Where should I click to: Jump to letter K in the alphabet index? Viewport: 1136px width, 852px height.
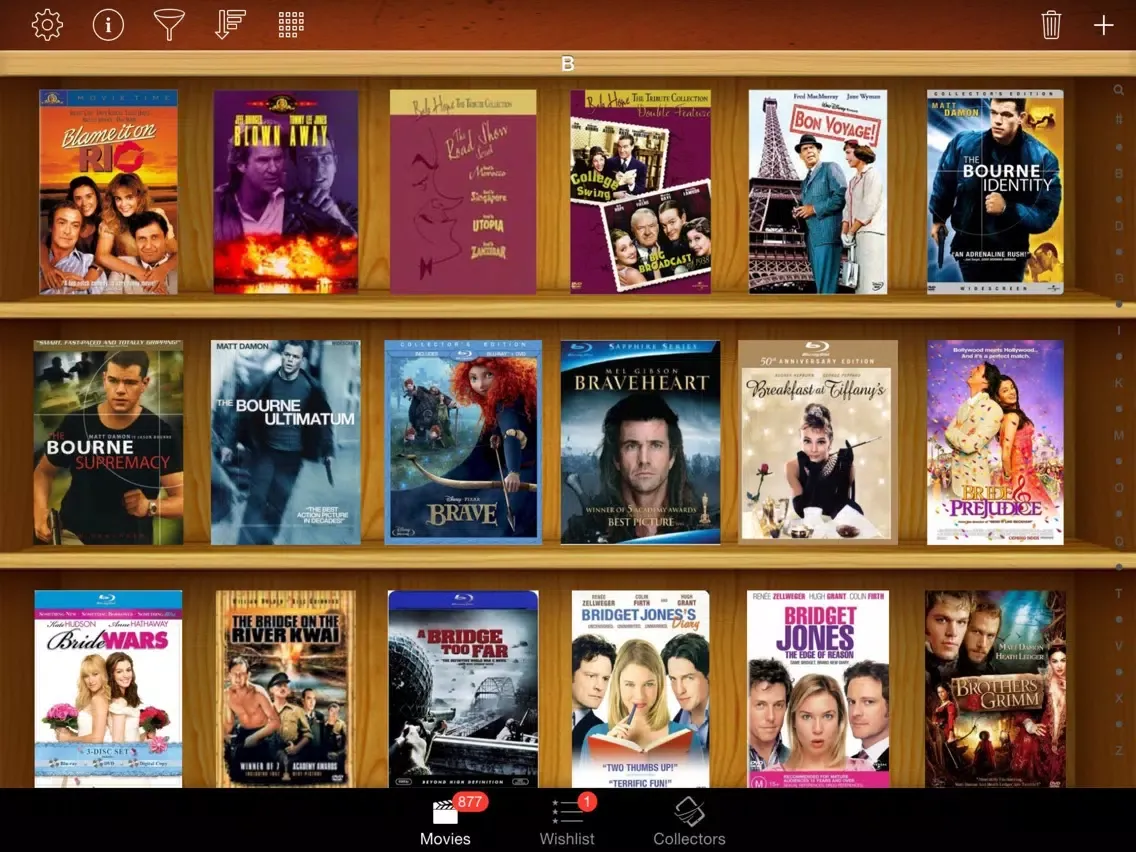[x=1119, y=383]
